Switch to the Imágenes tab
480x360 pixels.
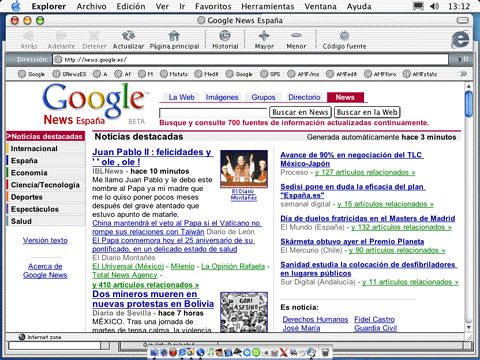[222, 97]
